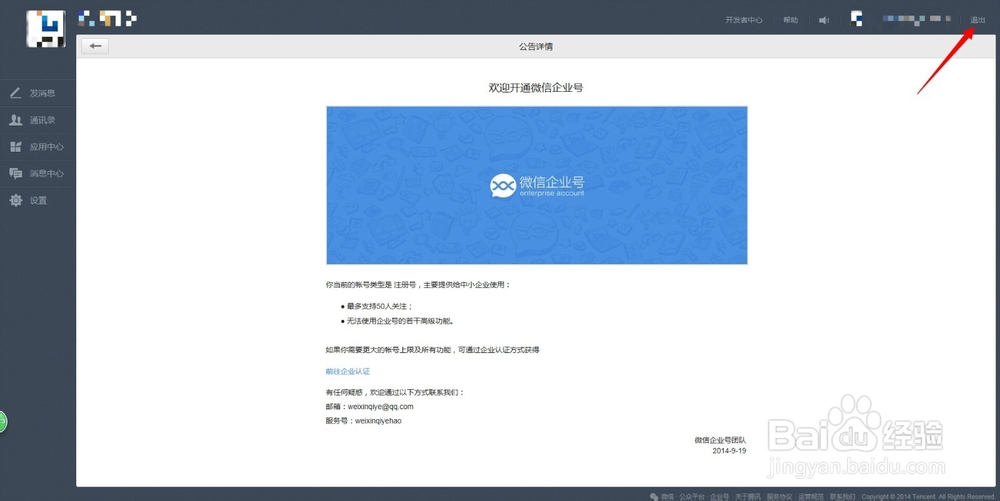Screen dimensions: 1000x501
Task: Click 欢迎开通微信企业号 title
Action: point(536,87)
